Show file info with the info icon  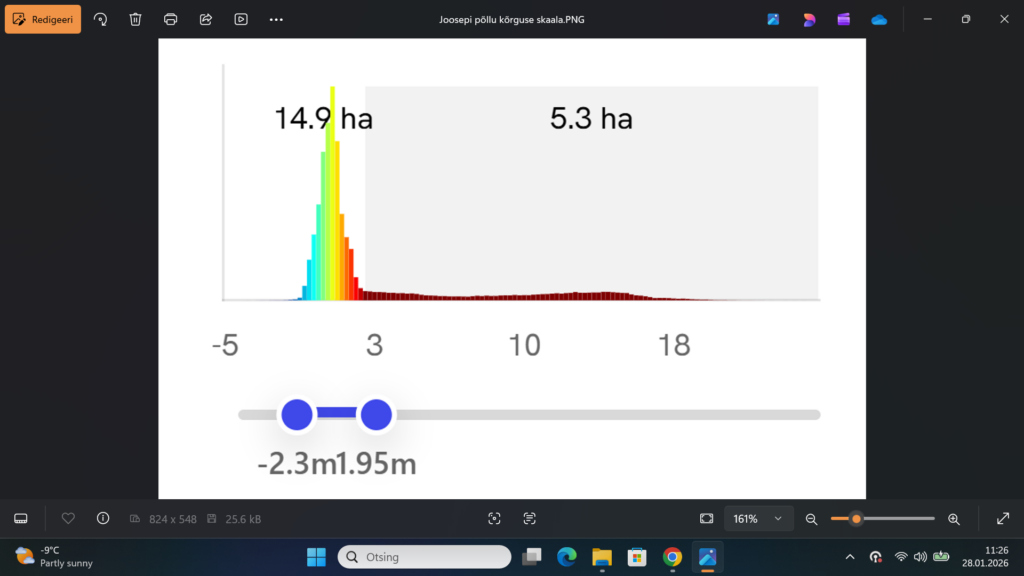(103, 518)
